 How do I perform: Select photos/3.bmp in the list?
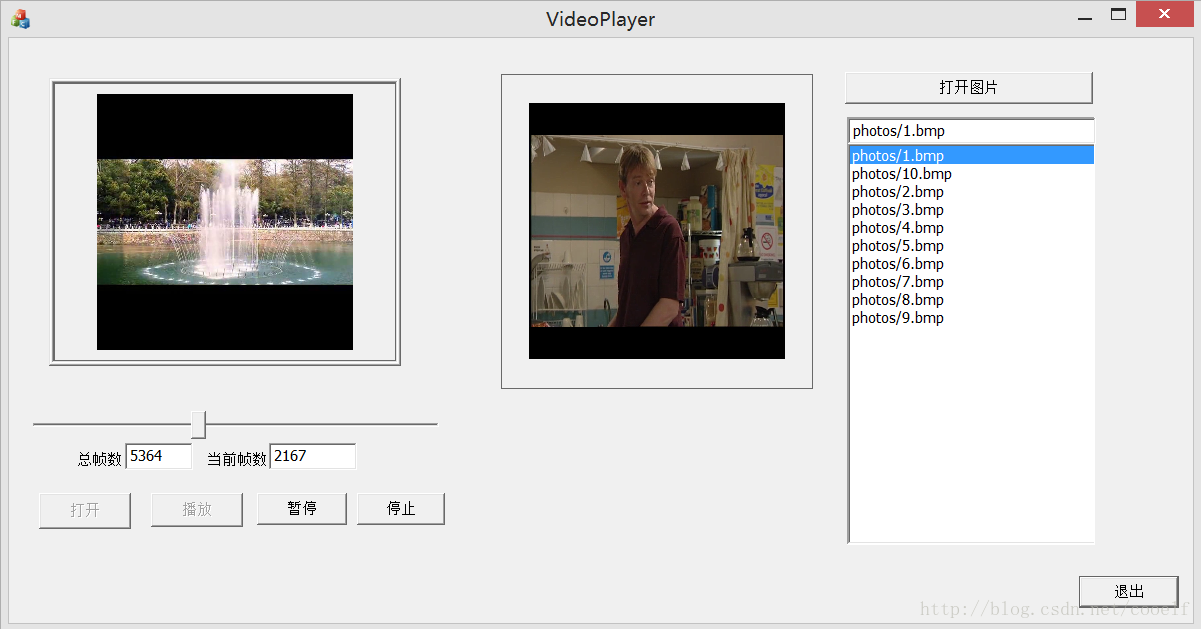click(971, 210)
